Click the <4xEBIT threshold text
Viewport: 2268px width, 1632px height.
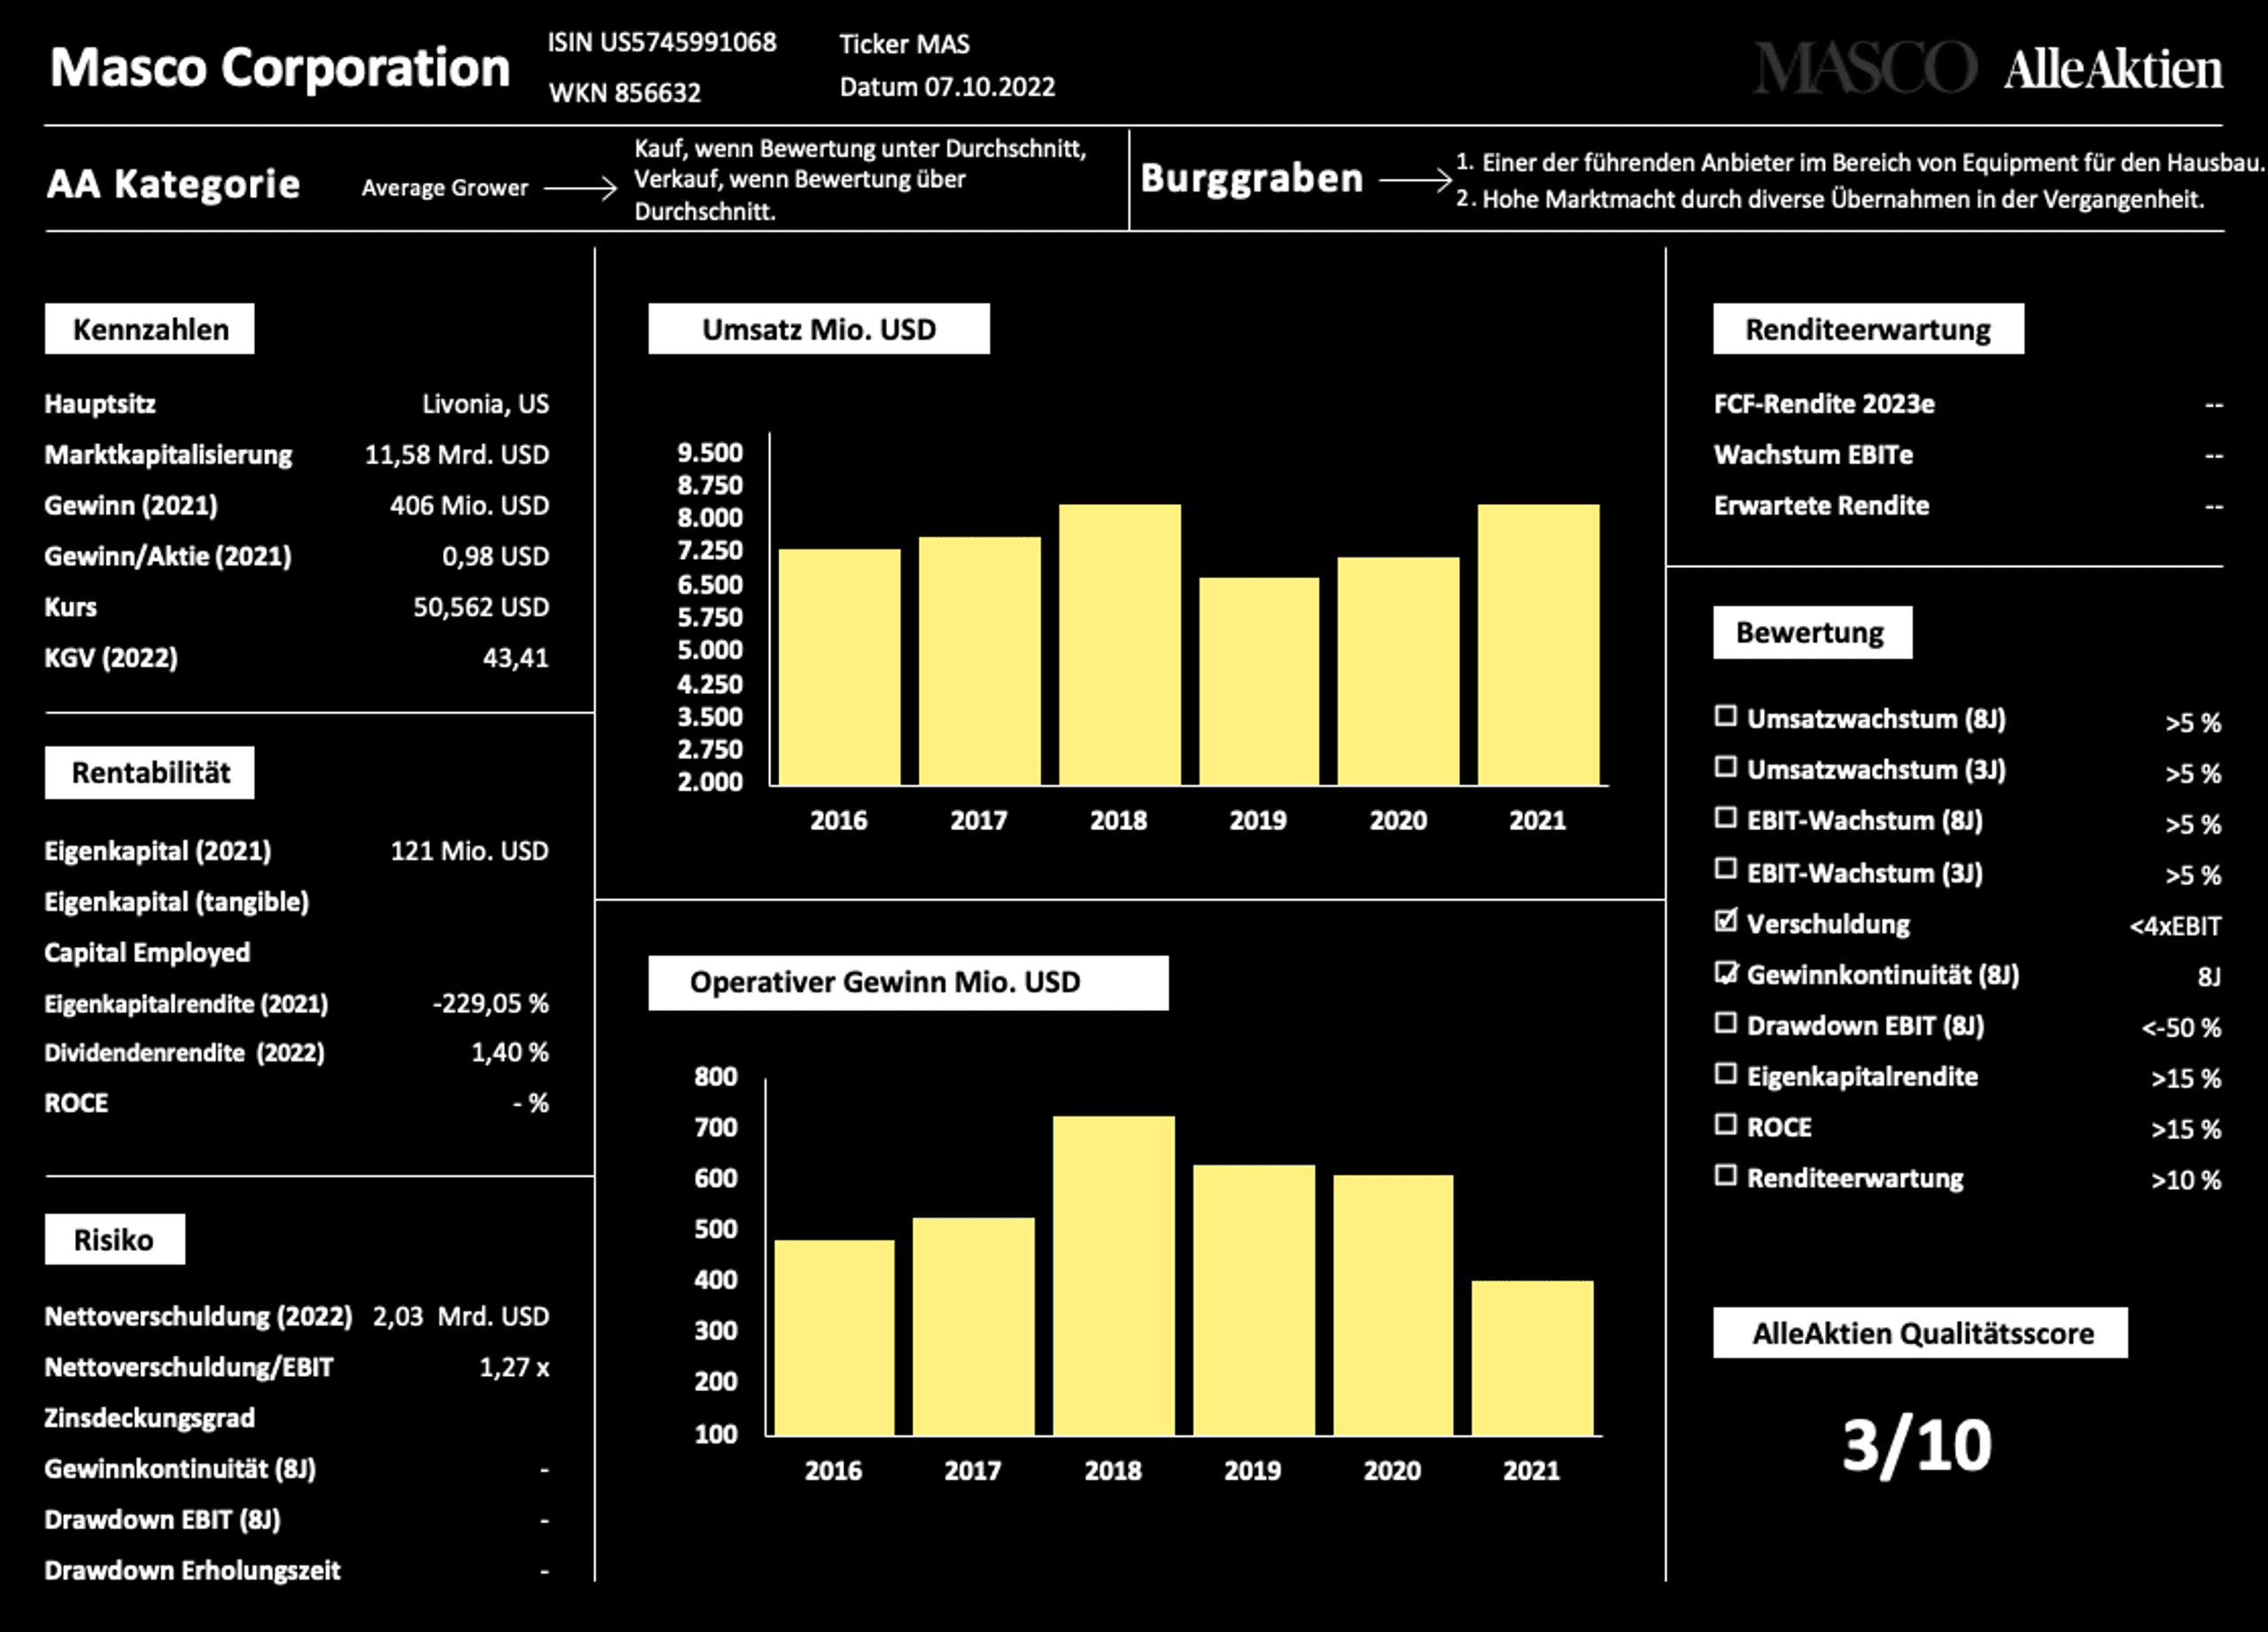tap(2175, 927)
